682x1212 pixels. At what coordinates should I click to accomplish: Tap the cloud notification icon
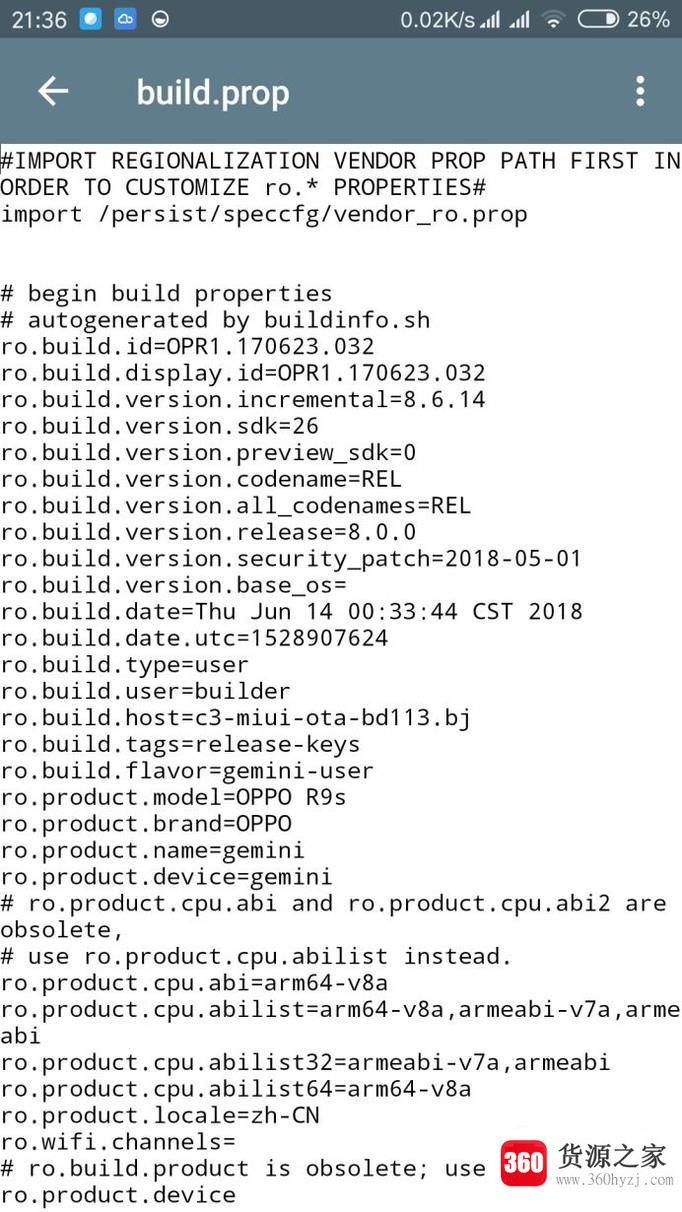point(125,19)
